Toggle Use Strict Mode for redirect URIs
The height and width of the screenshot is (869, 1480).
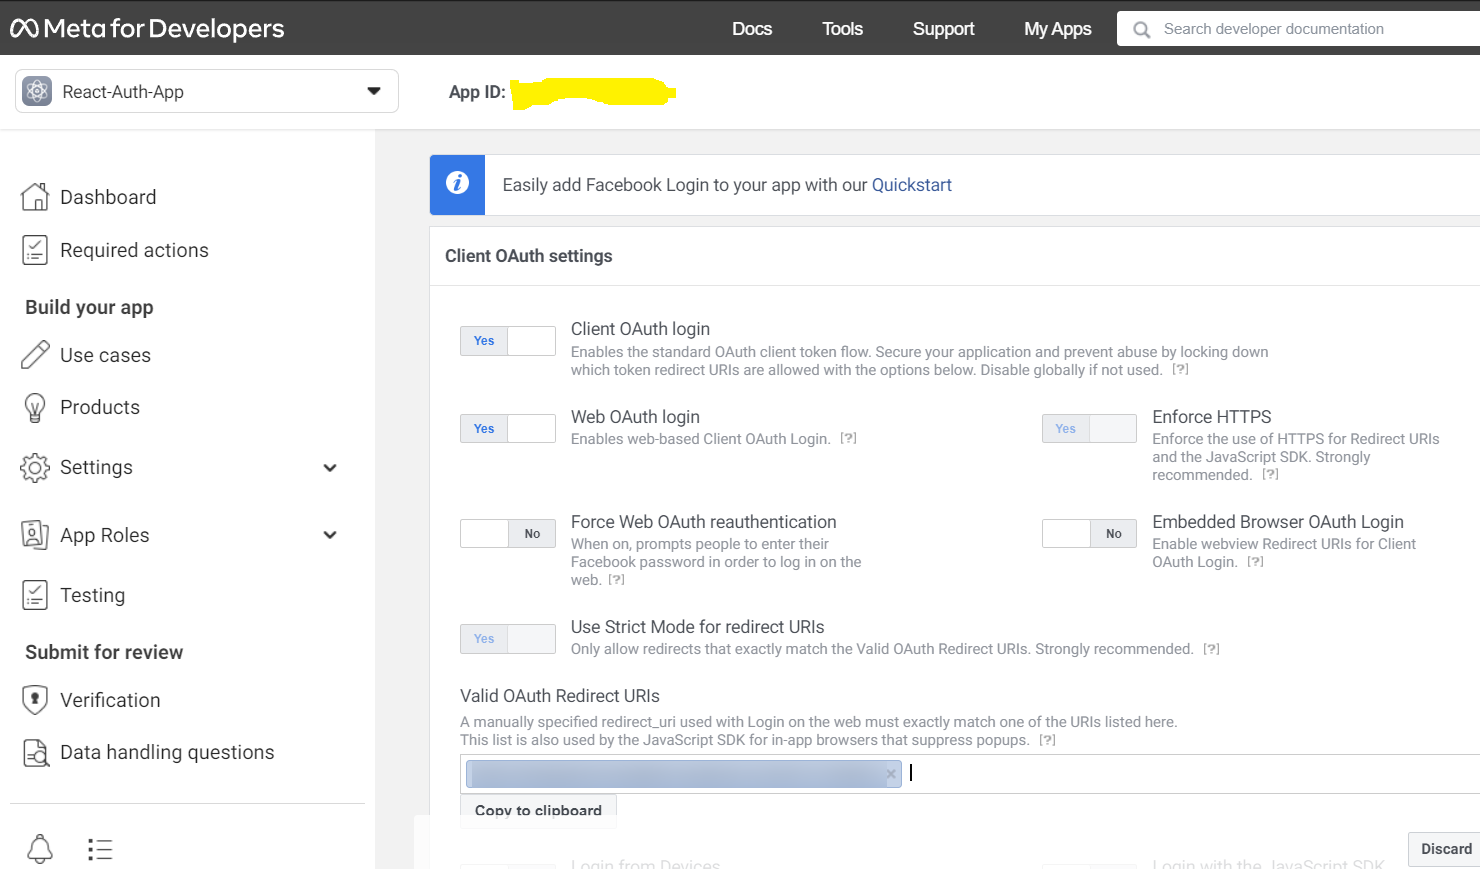point(508,639)
